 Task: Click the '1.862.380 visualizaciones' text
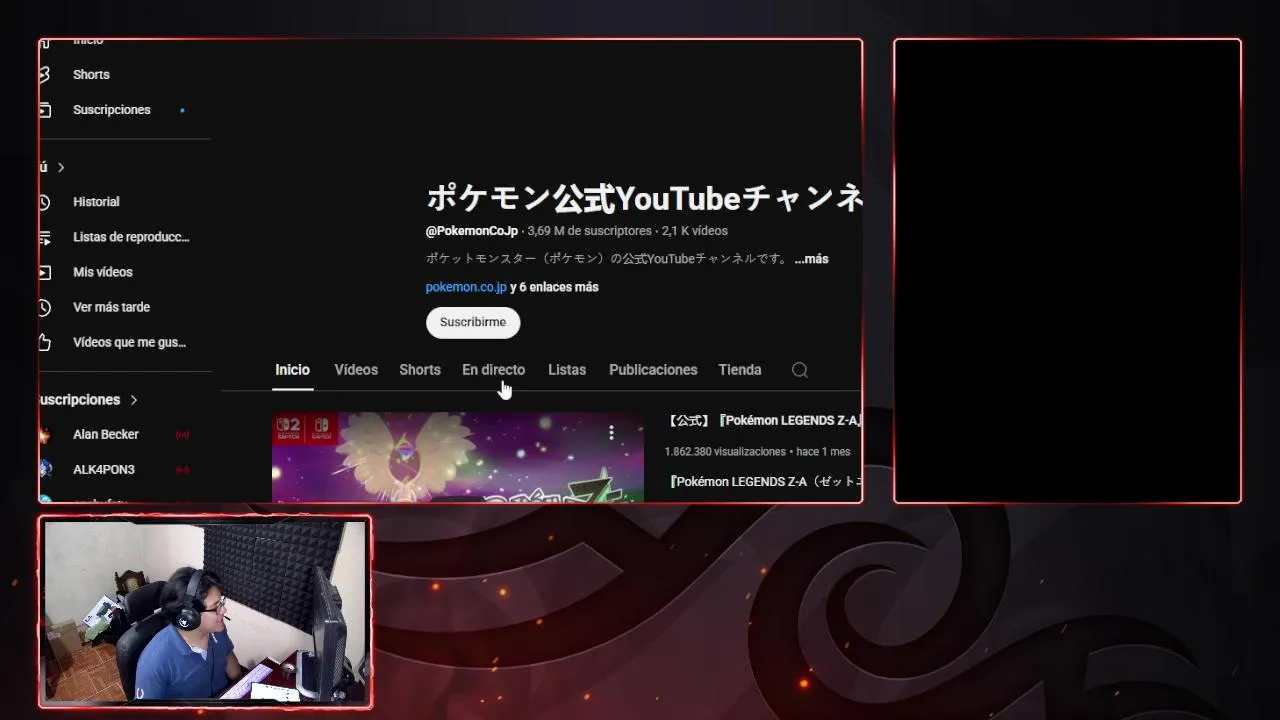click(725, 452)
